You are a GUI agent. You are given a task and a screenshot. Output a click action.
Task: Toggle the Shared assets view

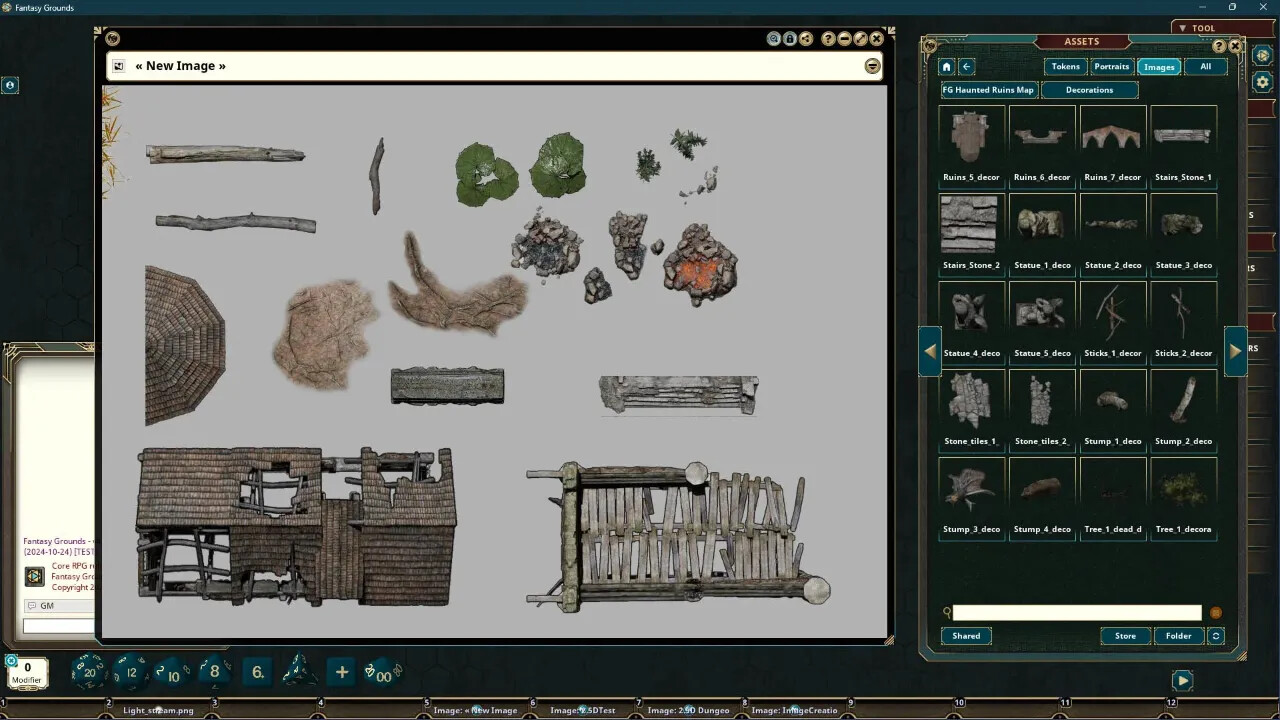965,636
